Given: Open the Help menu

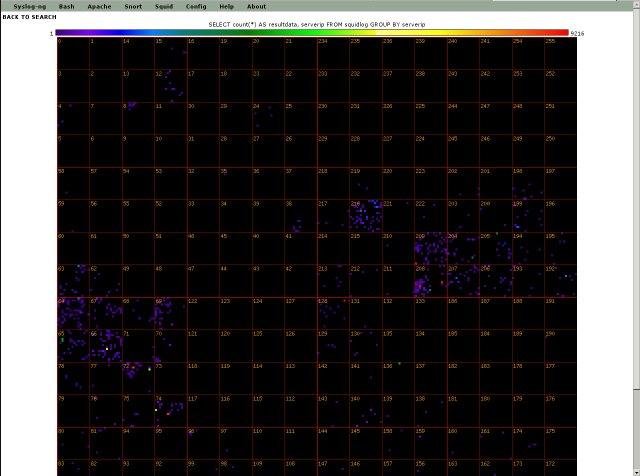Looking at the screenshot, I should (227, 6).
